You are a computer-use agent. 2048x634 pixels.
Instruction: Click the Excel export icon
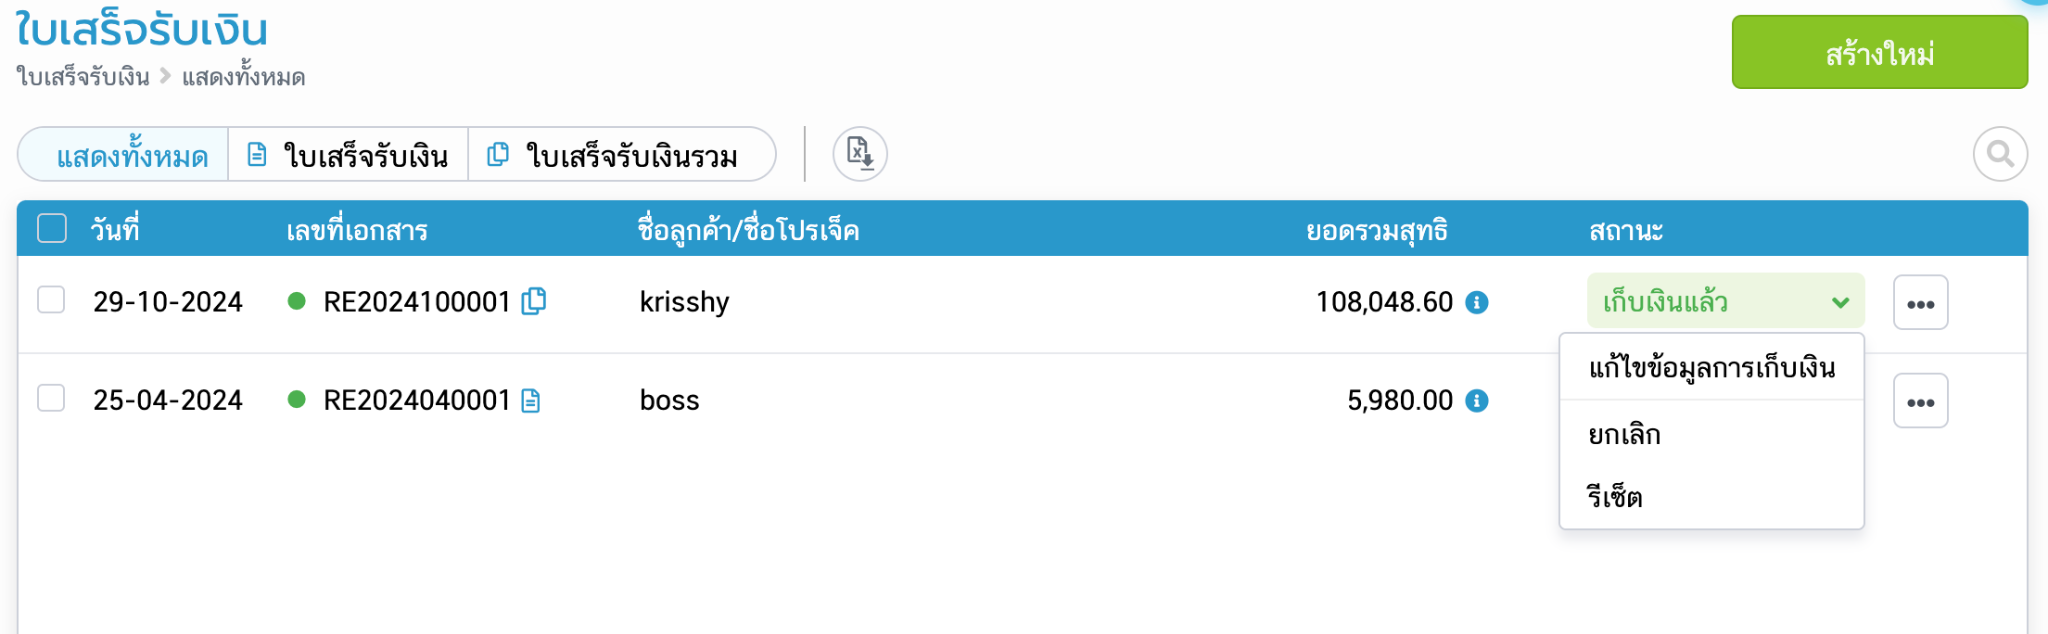point(860,154)
